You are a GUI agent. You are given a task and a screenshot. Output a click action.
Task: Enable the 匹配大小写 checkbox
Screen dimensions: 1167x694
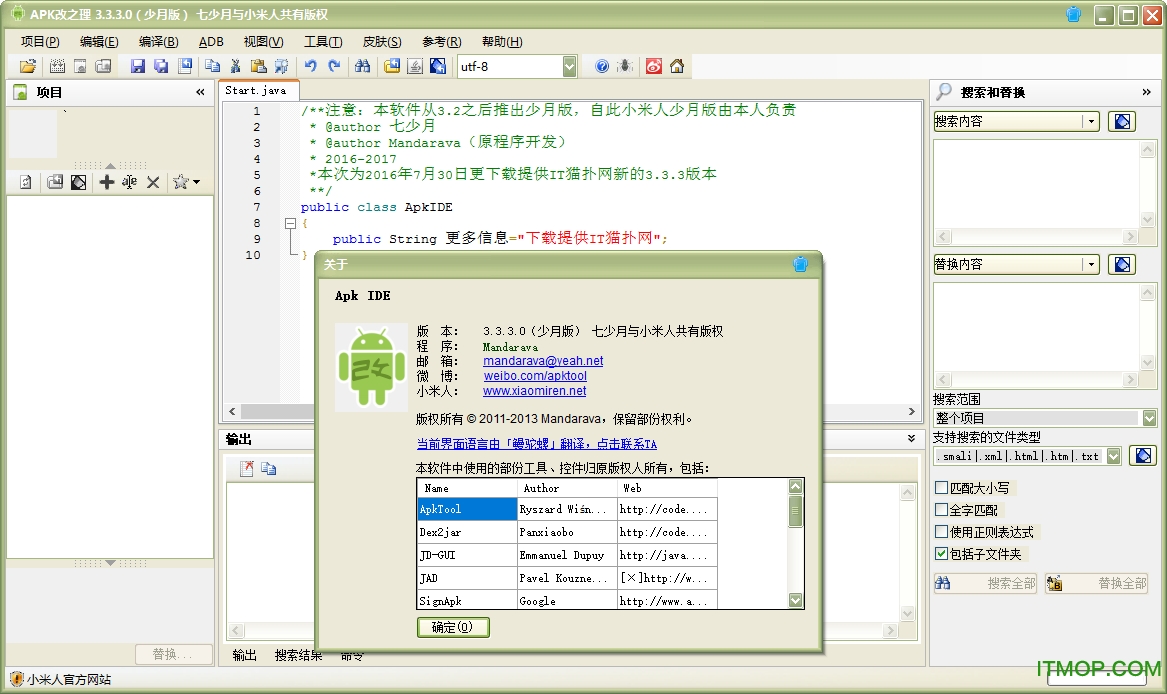click(x=941, y=488)
